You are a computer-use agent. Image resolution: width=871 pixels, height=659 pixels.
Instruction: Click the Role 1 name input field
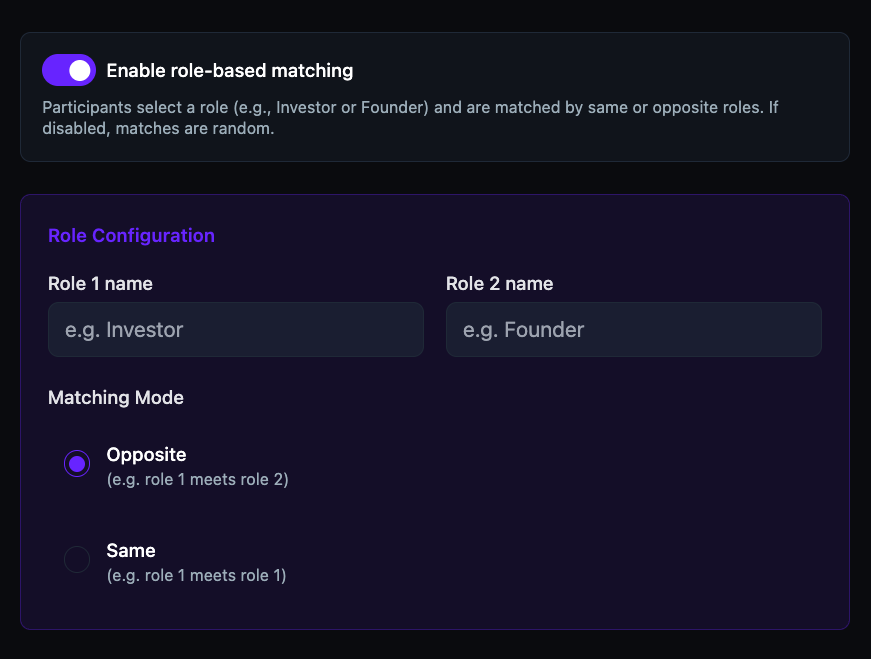pyautogui.click(x=236, y=330)
